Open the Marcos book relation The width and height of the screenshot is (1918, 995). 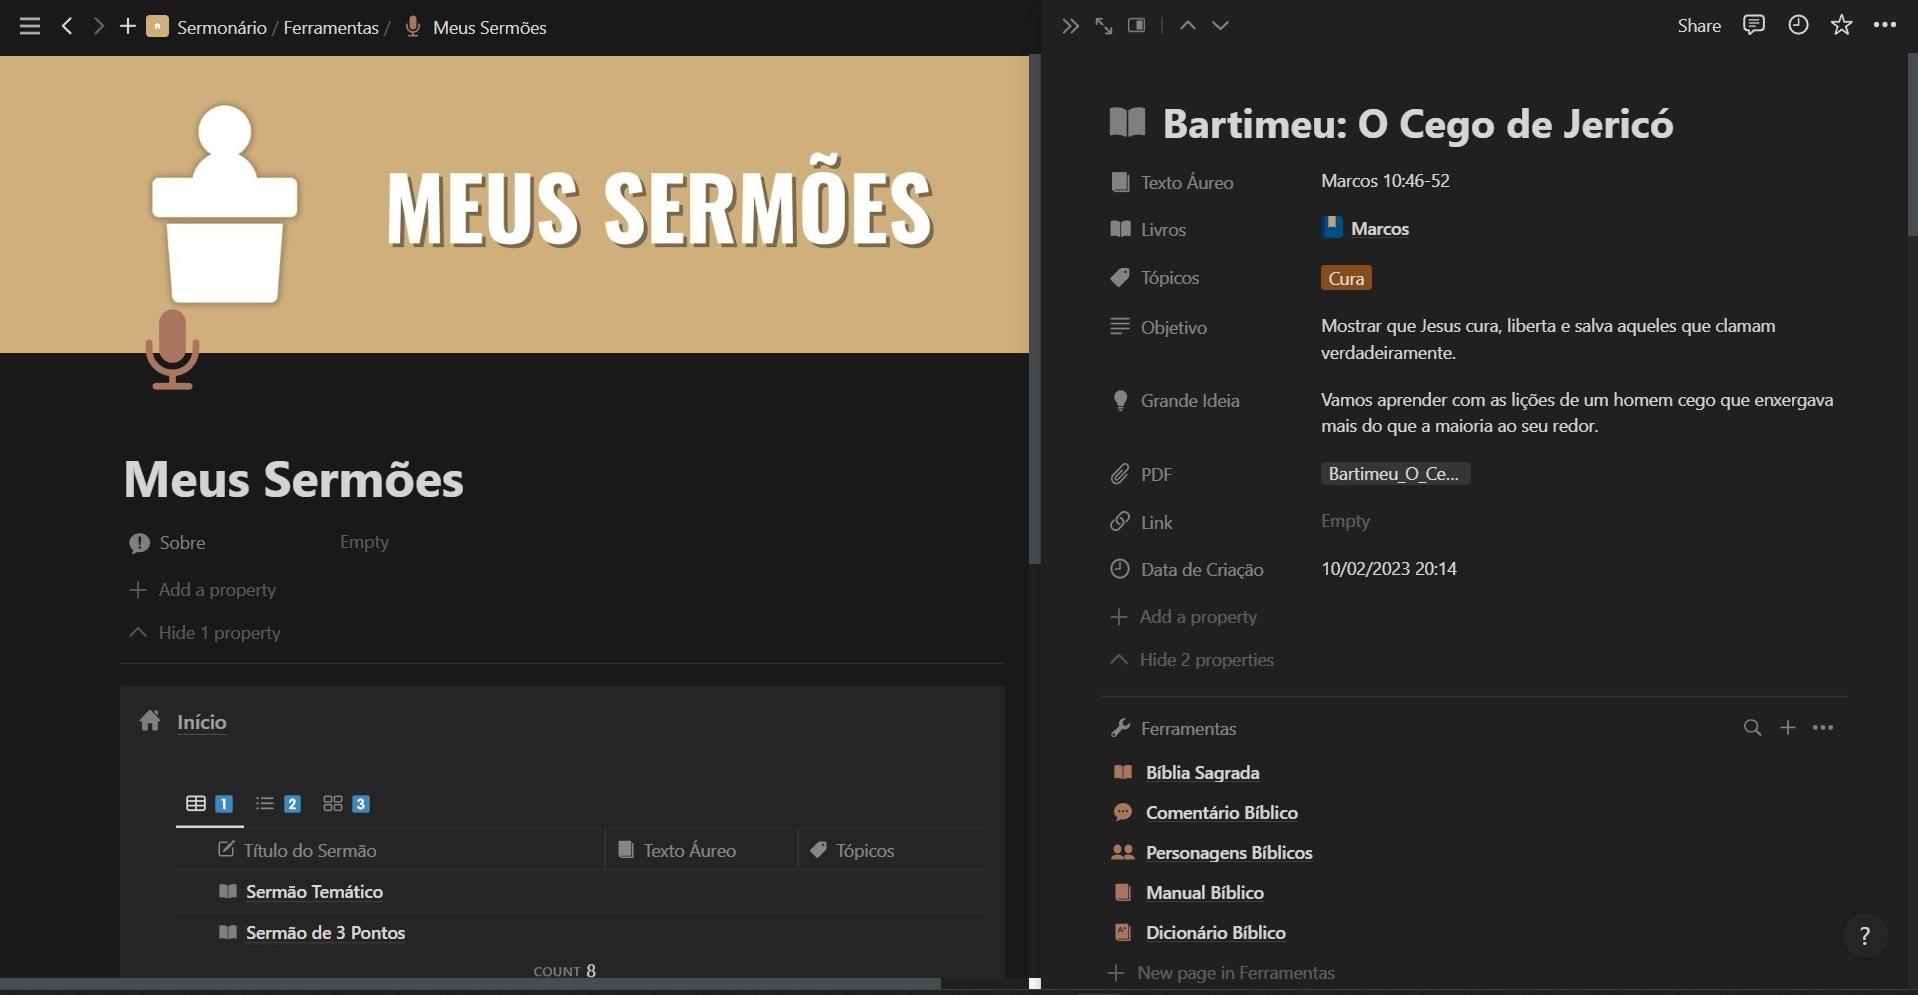click(1365, 229)
